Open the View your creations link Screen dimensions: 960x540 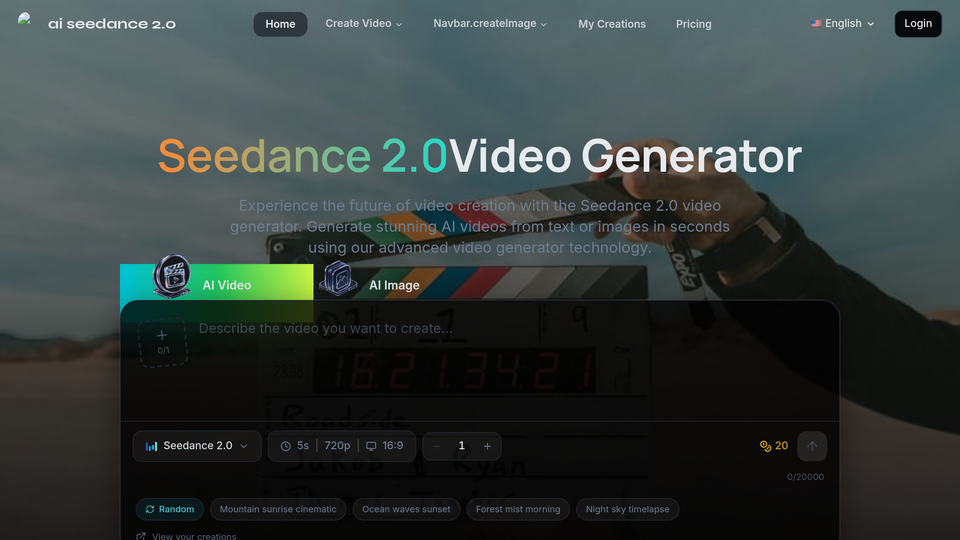tap(186, 536)
